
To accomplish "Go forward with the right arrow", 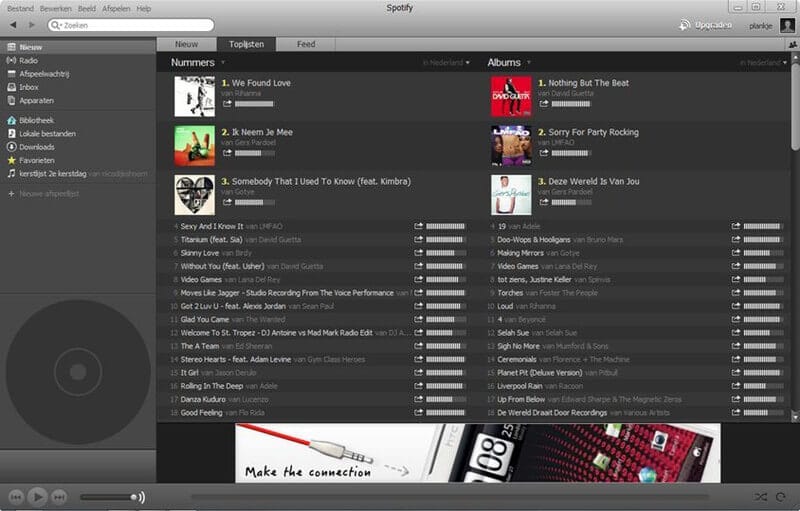I will (32, 24).
